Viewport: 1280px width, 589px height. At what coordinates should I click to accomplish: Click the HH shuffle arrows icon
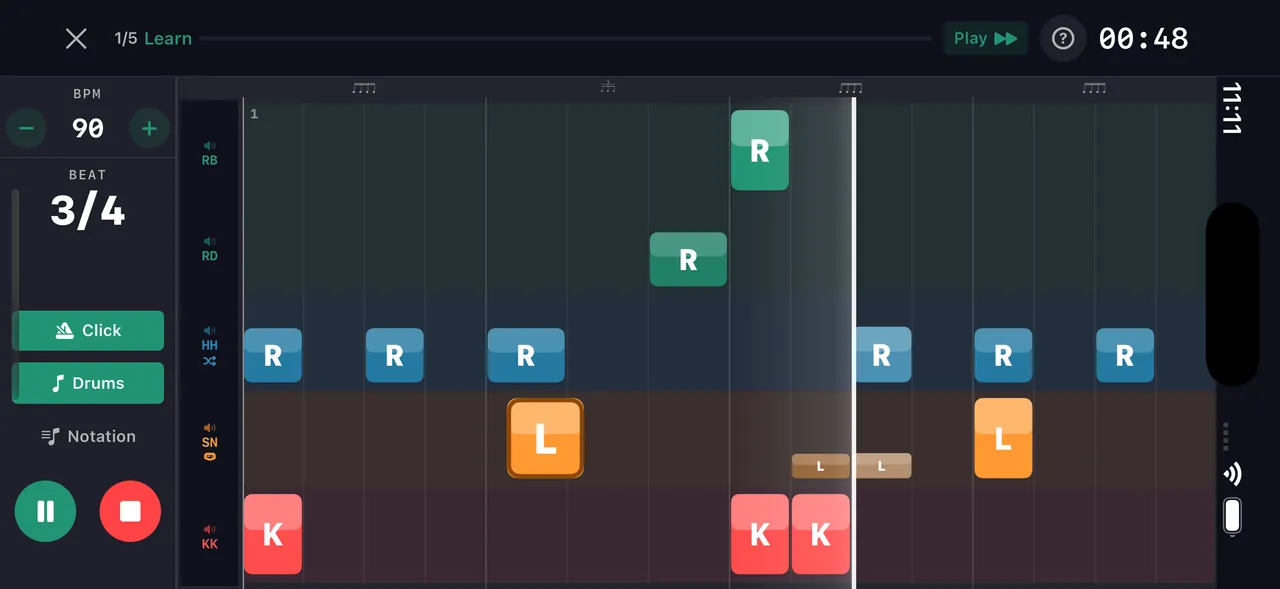coord(210,361)
